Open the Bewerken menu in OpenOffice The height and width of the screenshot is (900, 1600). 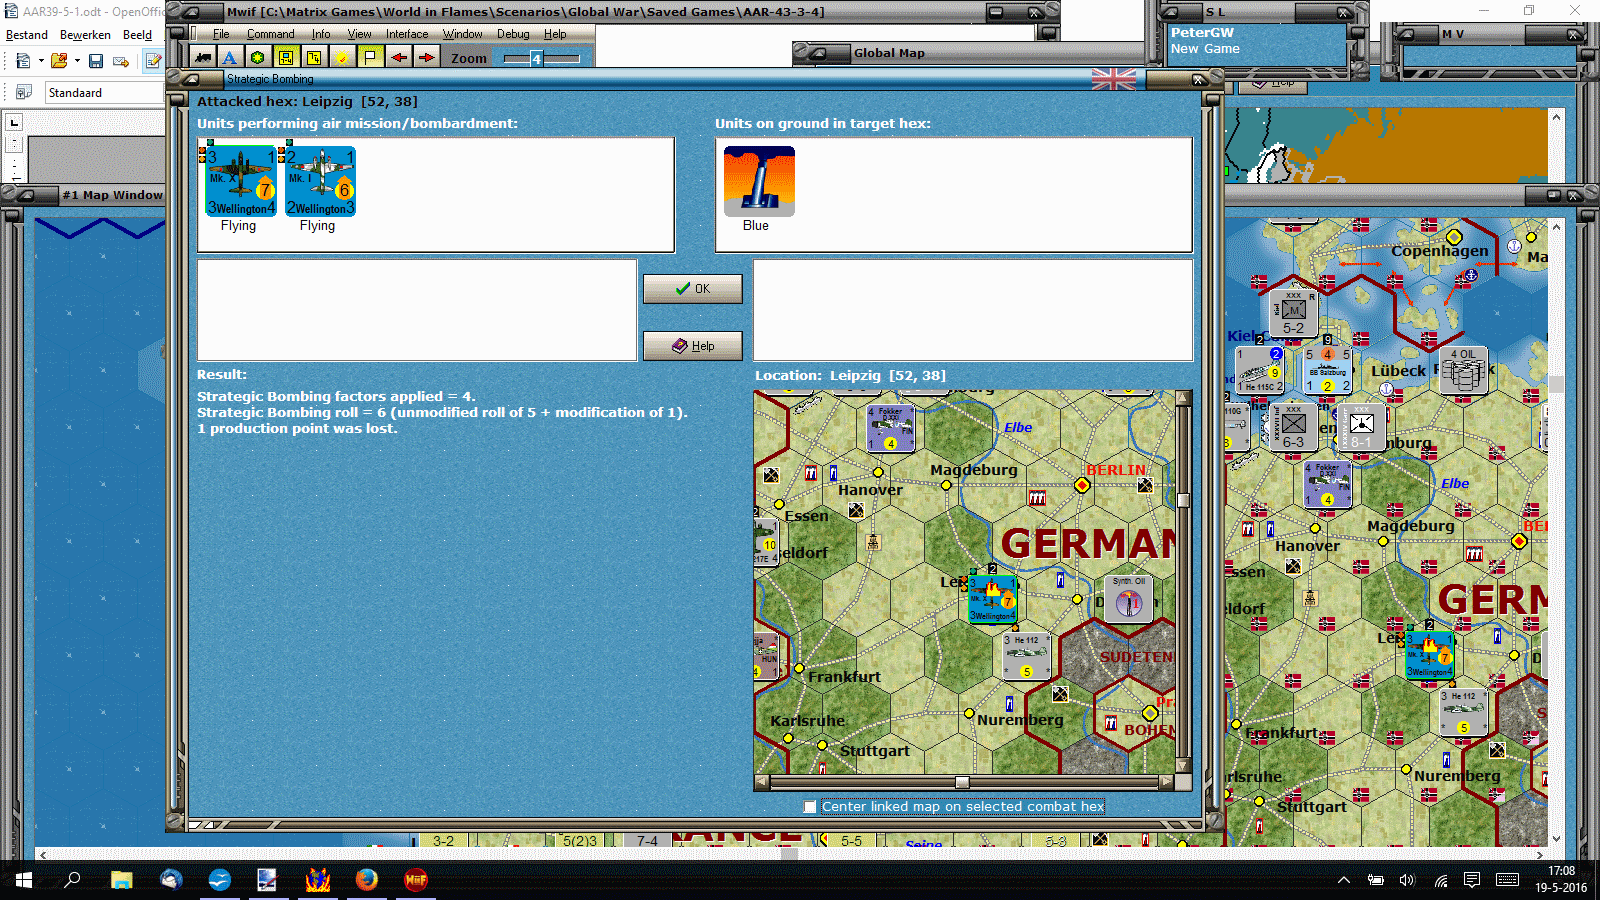point(85,35)
